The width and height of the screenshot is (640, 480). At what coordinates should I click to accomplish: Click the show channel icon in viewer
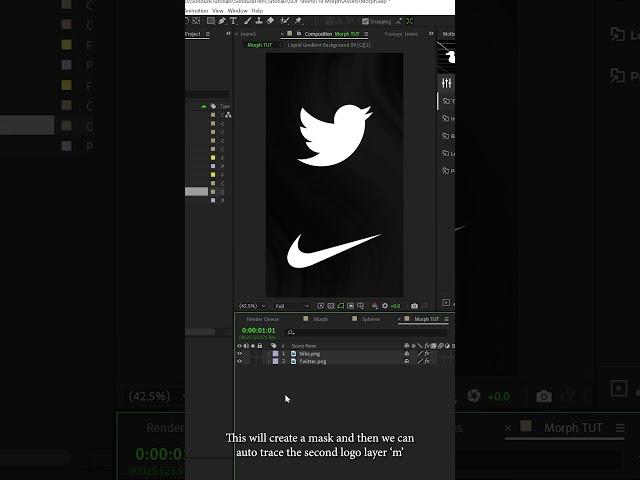(x=375, y=306)
